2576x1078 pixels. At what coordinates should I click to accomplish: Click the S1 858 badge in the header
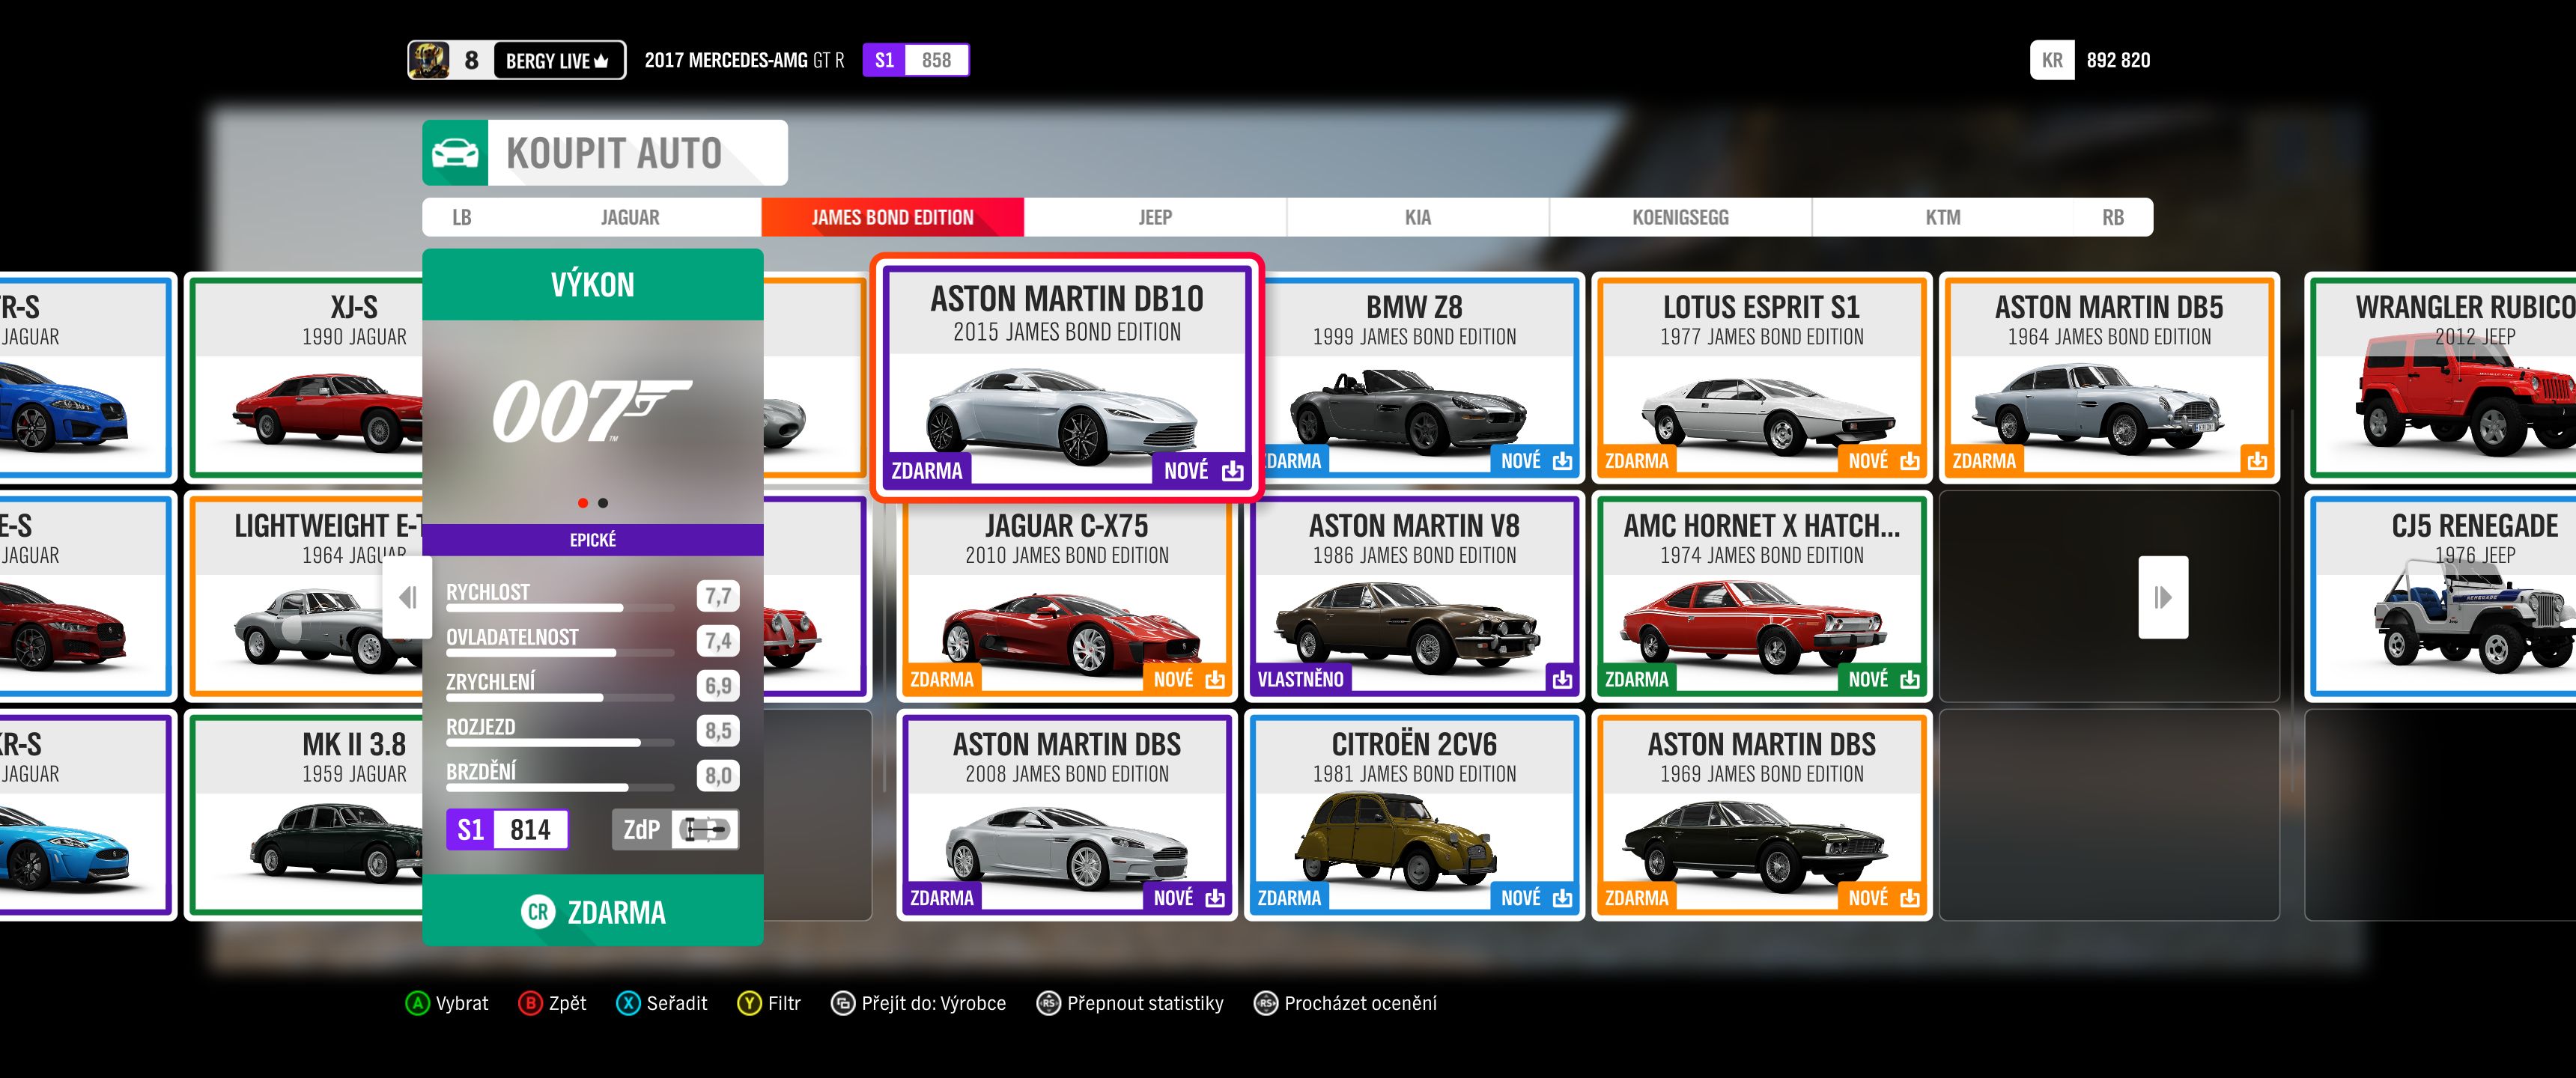(x=916, y=60)
